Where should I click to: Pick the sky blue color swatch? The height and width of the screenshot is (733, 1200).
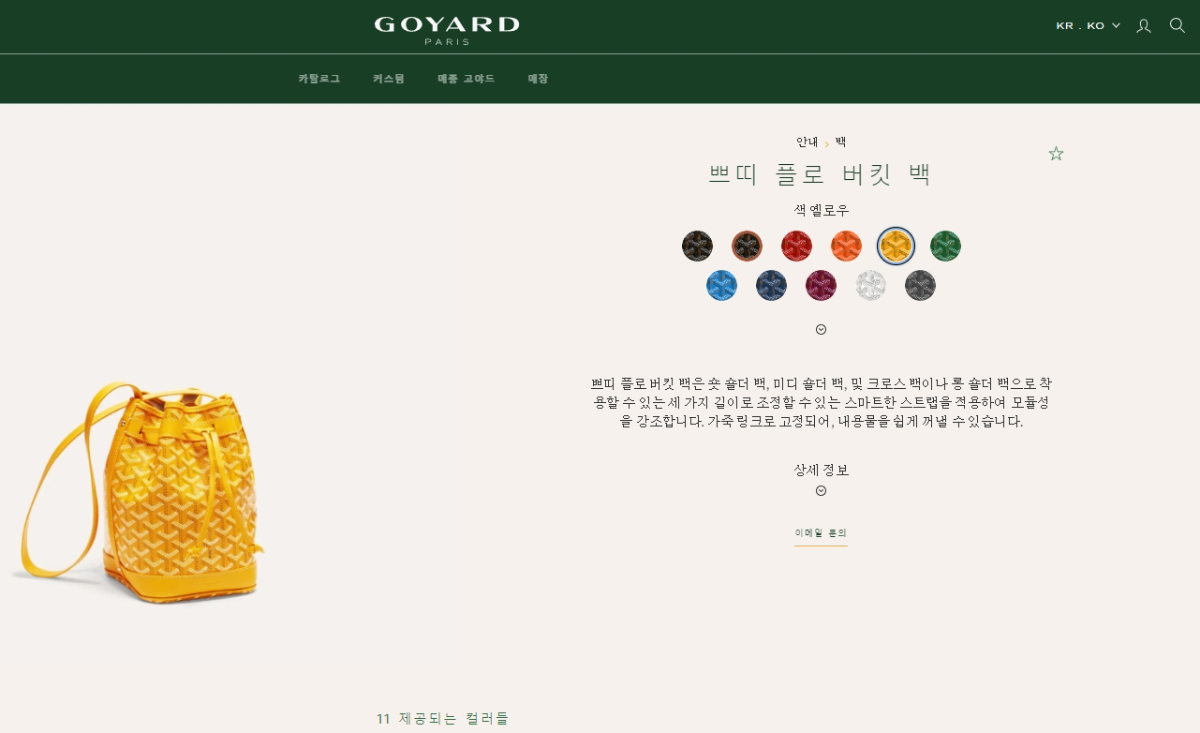(x=722, y=286)
